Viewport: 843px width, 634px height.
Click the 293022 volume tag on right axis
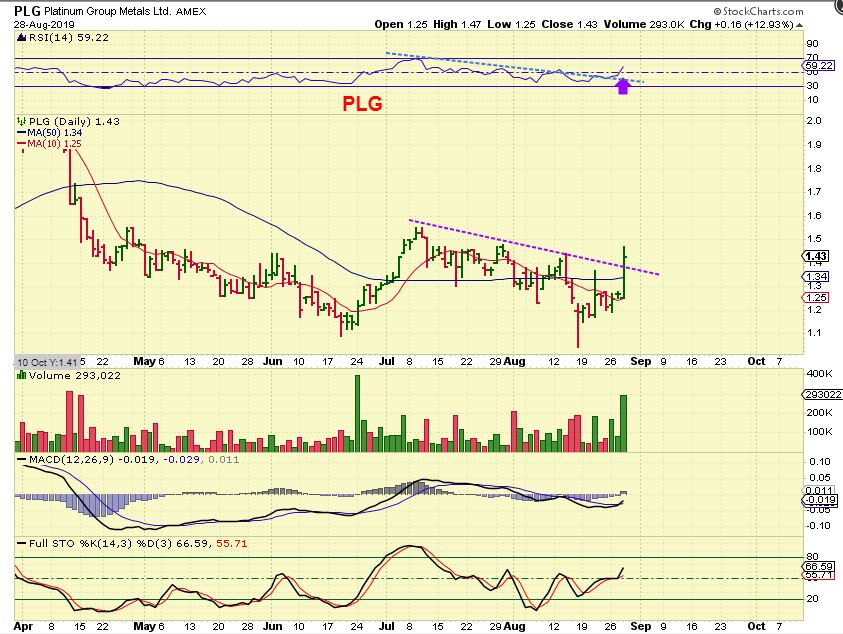(823, 395)
